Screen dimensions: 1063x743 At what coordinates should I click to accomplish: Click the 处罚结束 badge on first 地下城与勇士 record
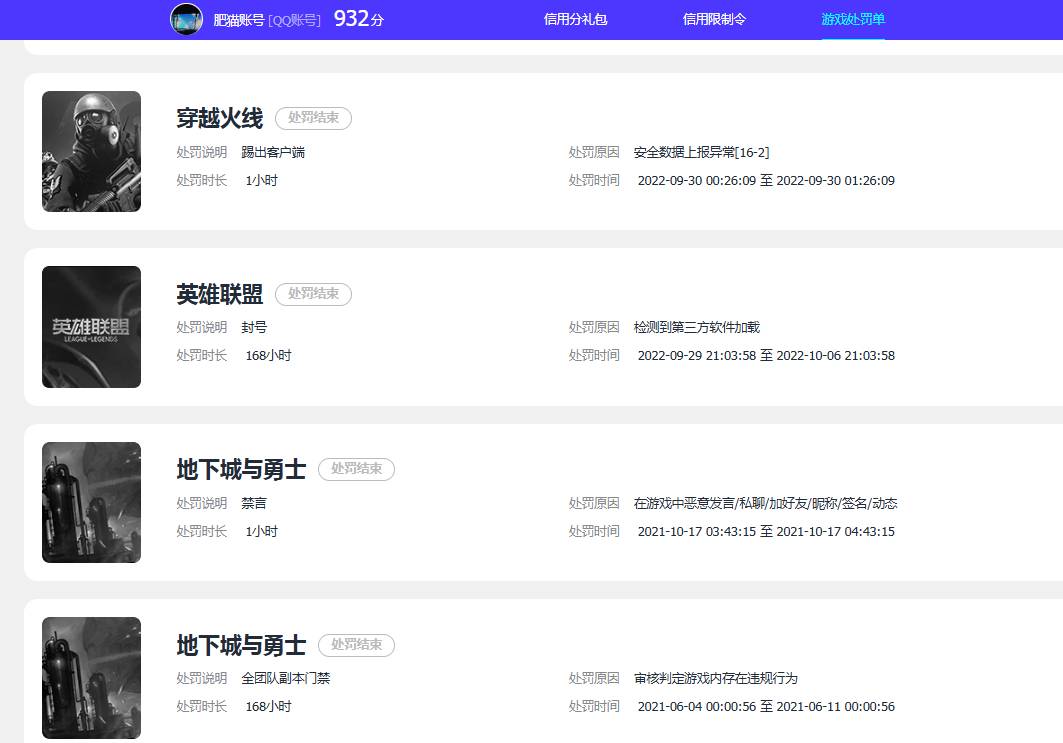356,469
